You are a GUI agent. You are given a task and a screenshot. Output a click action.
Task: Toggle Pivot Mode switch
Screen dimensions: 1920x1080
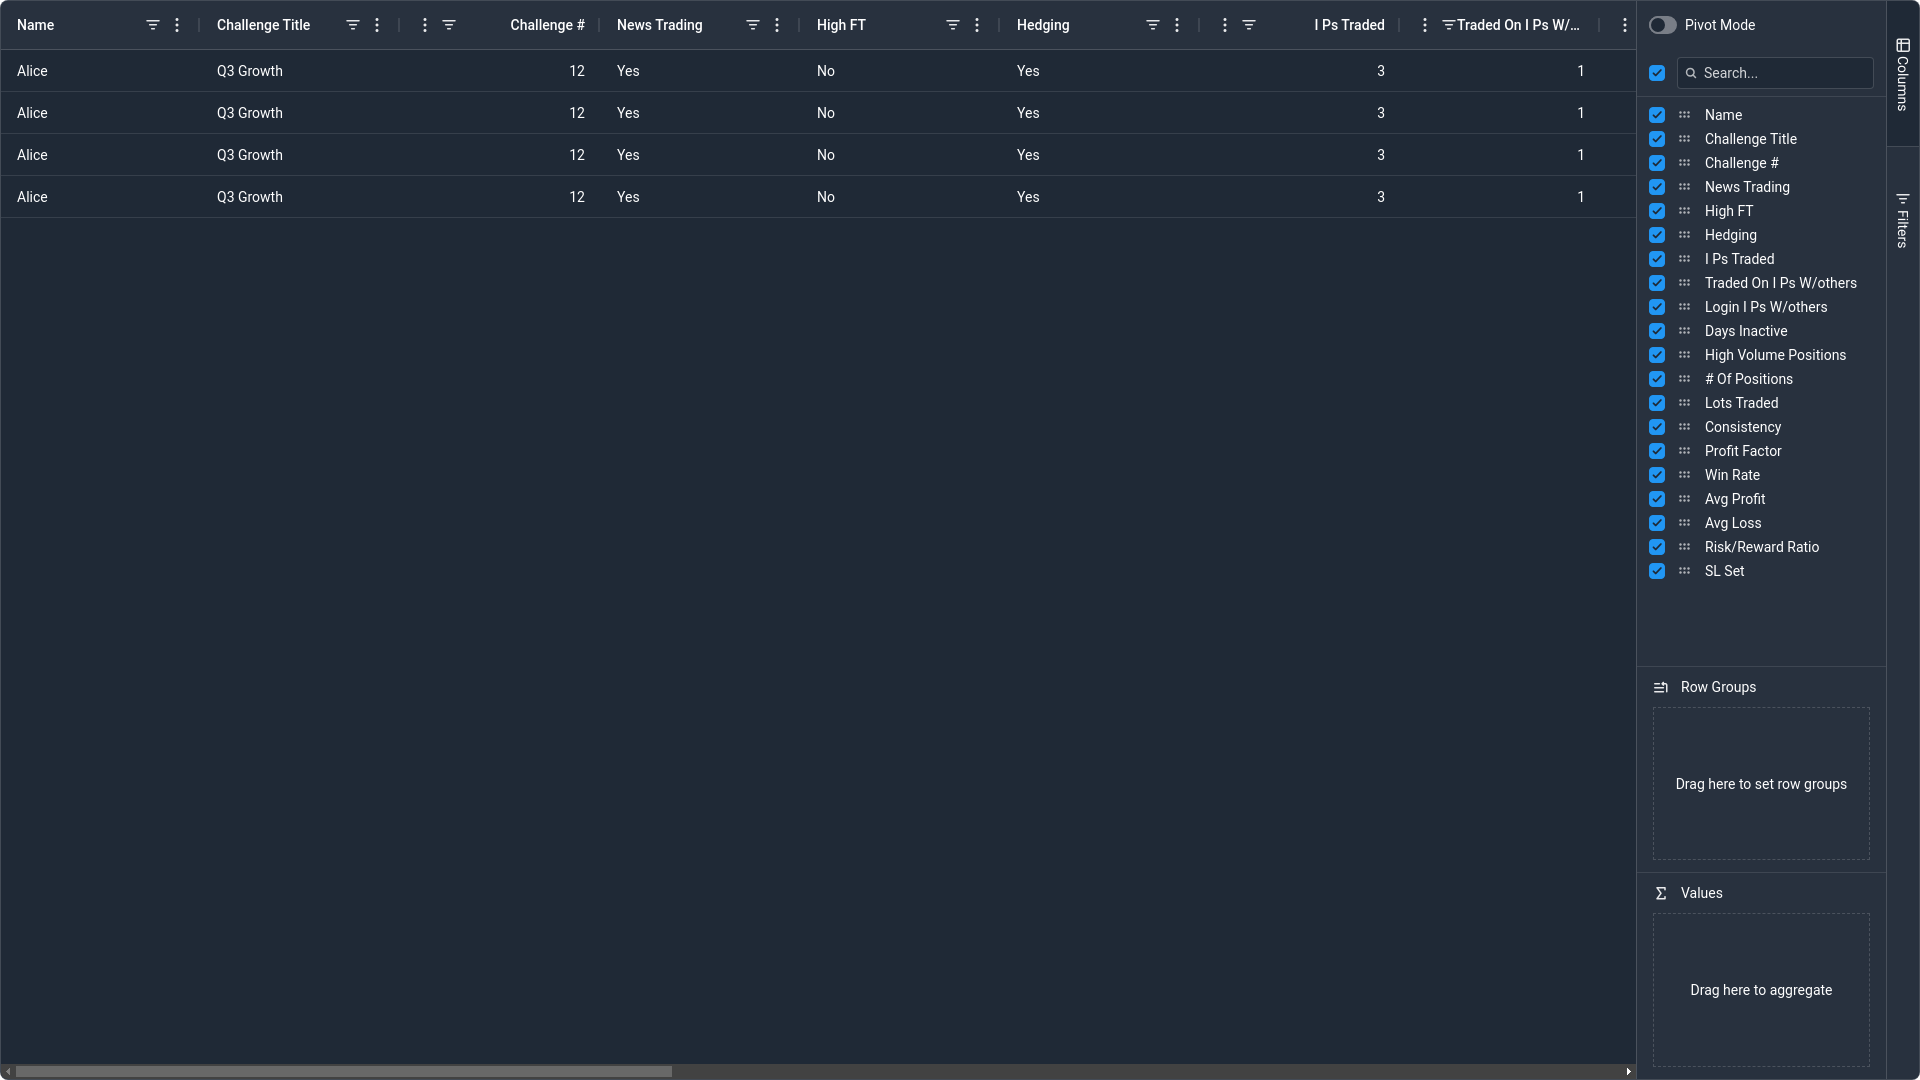(1662, 25)
